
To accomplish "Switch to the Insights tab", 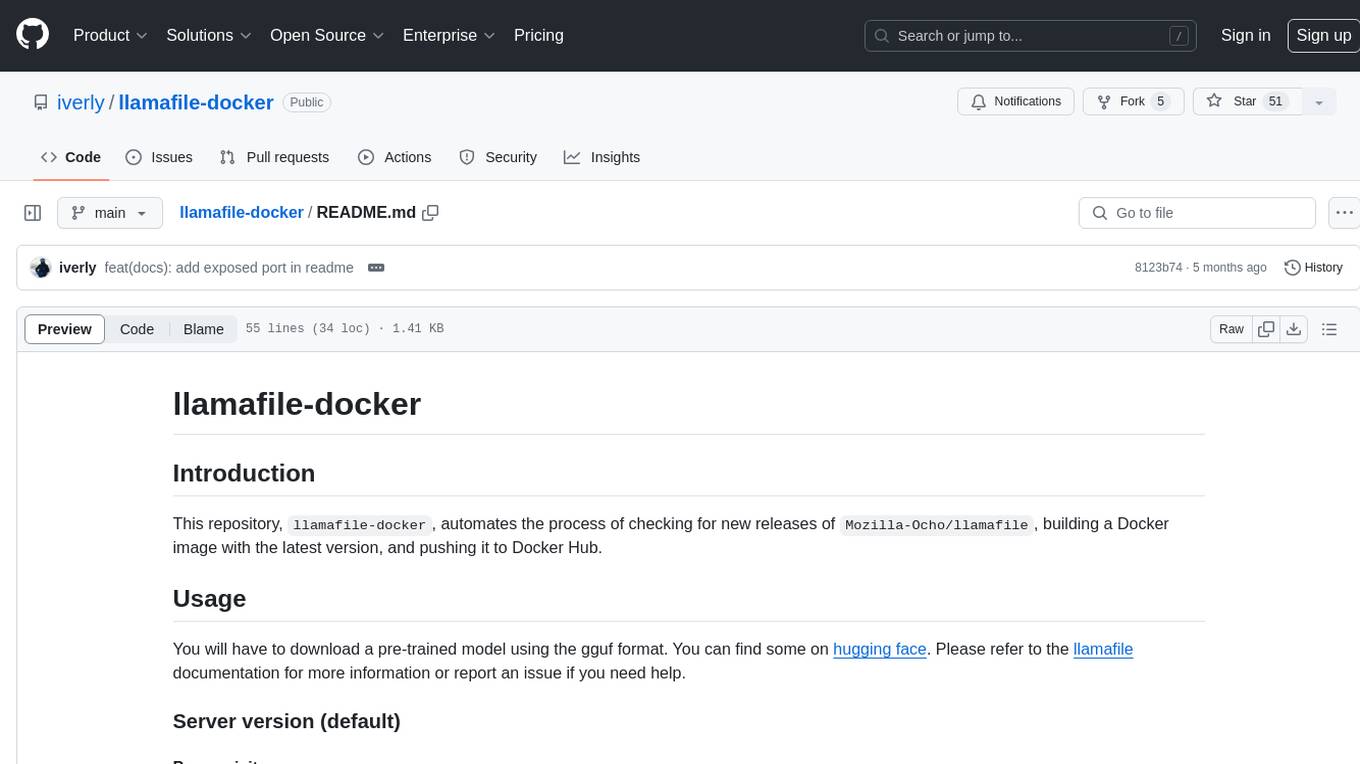I will click(602, 157).
